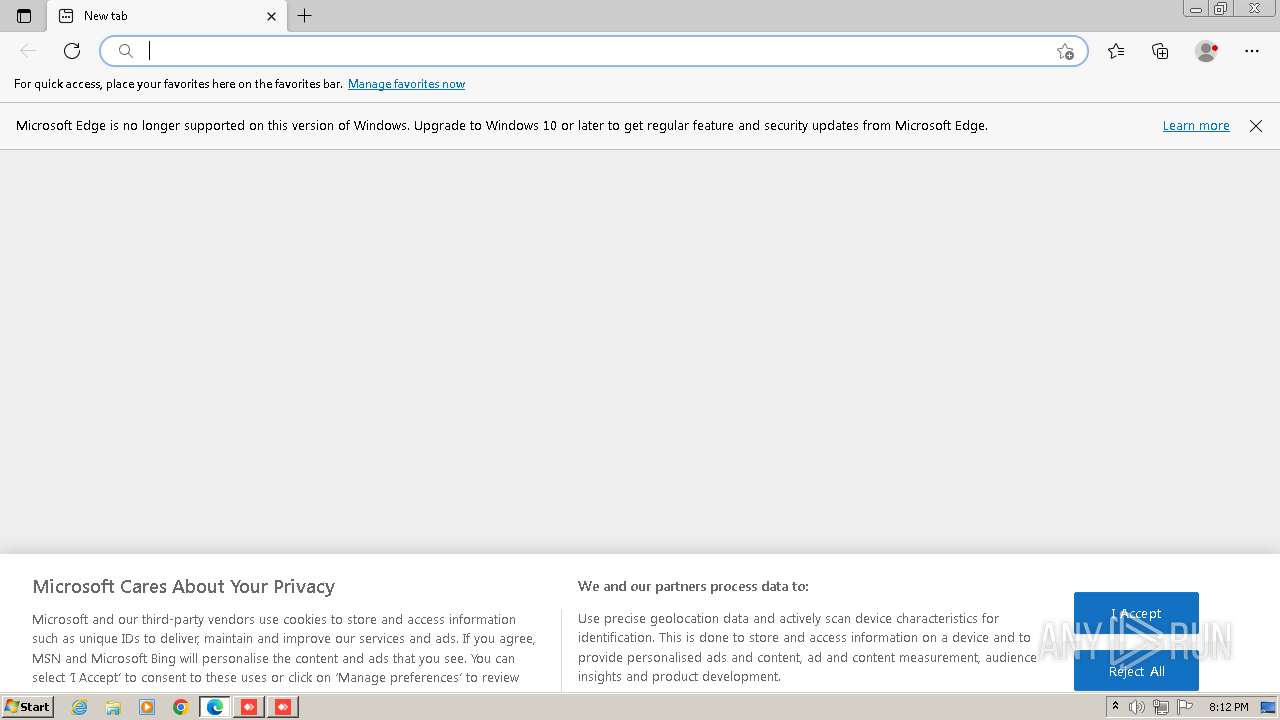Viewport: 1280px width, 720px height.
Task: Open Settings and more ellipsis menu
Action: [x=1252, y=51]
